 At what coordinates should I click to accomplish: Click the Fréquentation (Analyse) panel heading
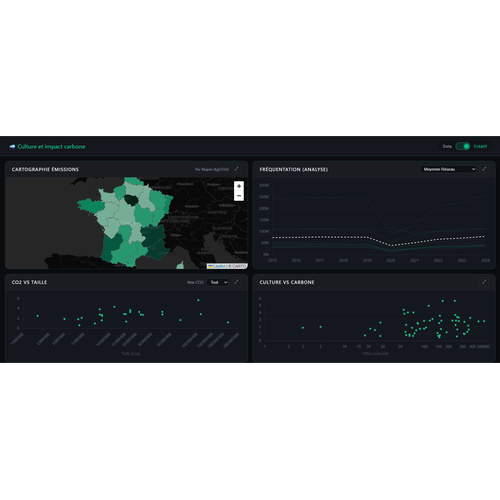(294, 169)
